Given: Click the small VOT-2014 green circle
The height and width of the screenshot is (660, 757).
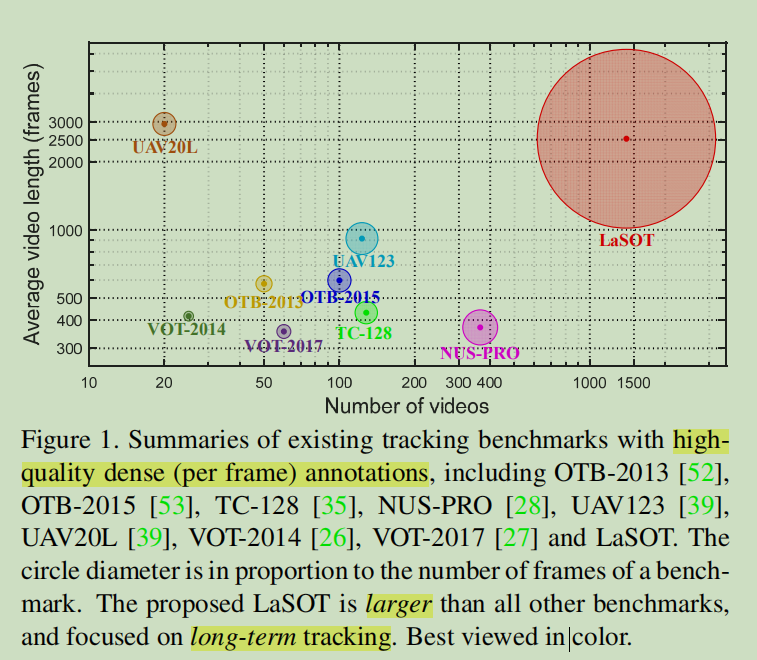Looking at the screenshot, I should tap(189, 316).
